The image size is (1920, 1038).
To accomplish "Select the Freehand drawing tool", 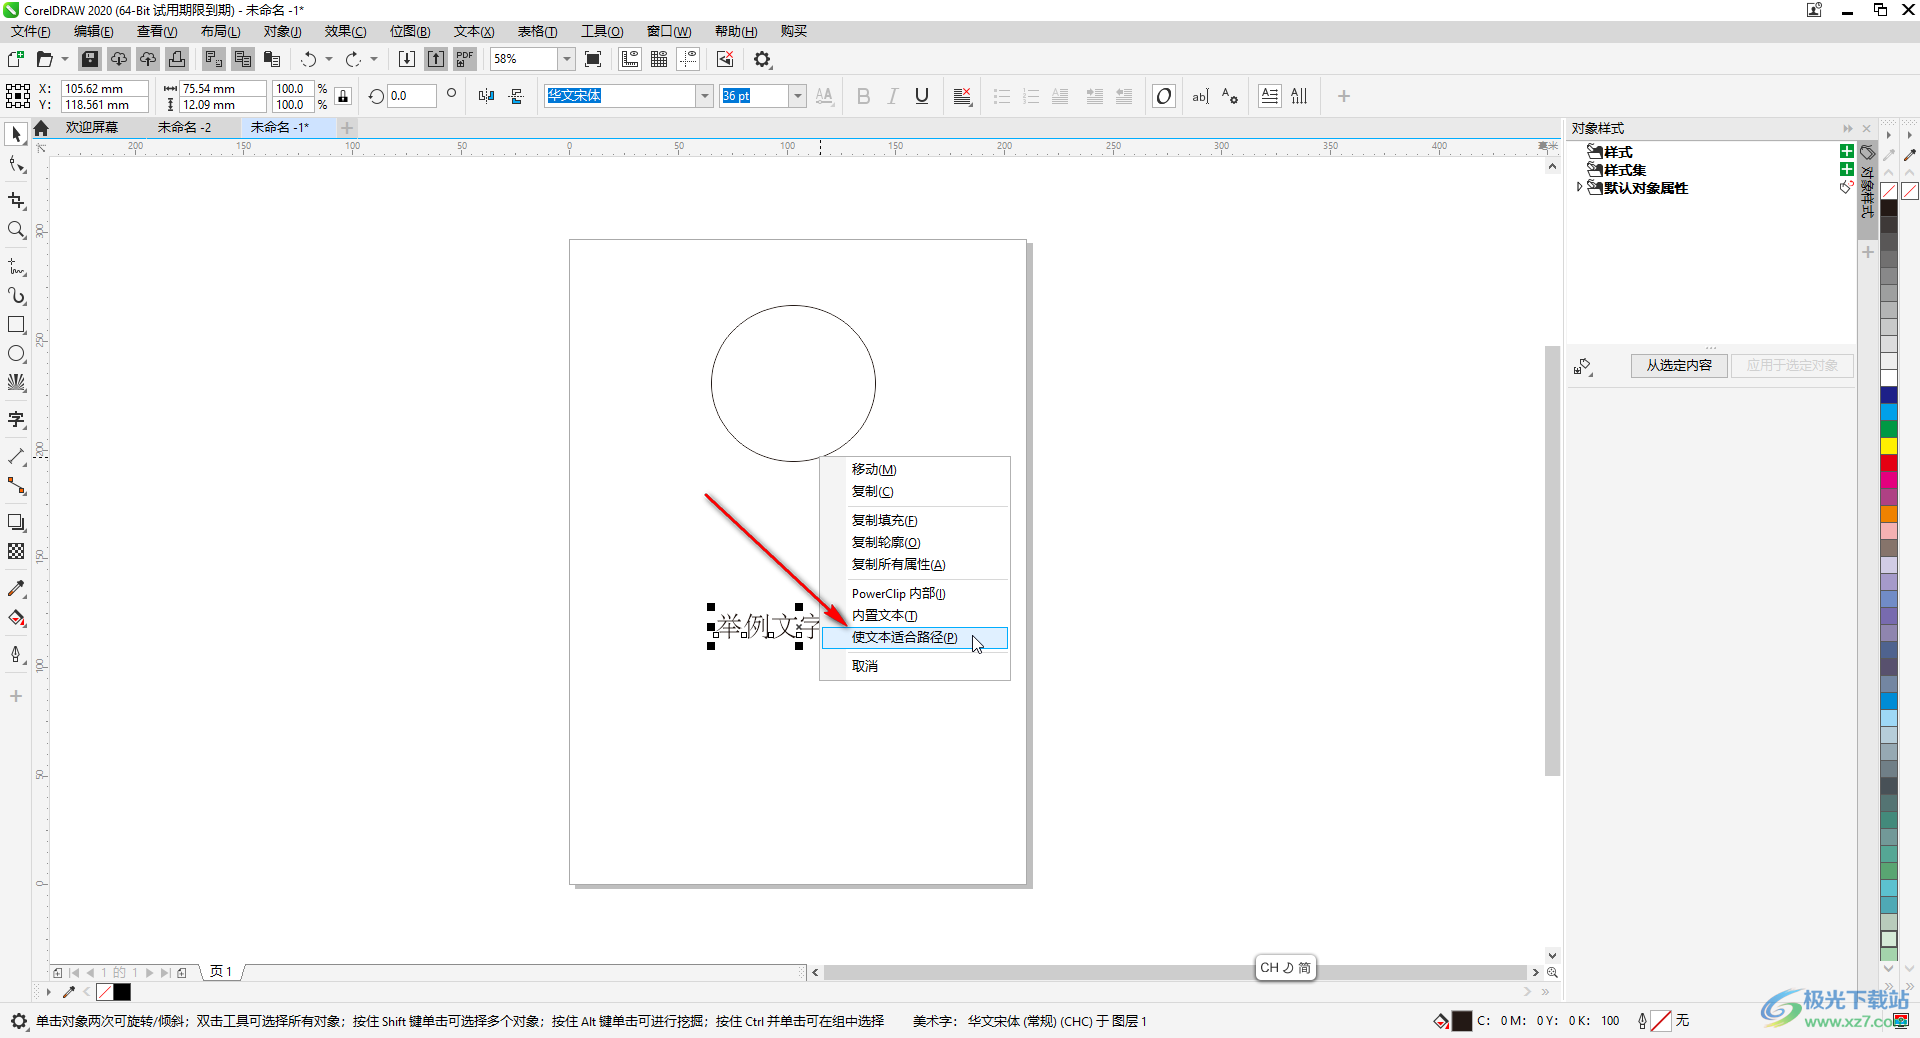I will click(16, 267).
